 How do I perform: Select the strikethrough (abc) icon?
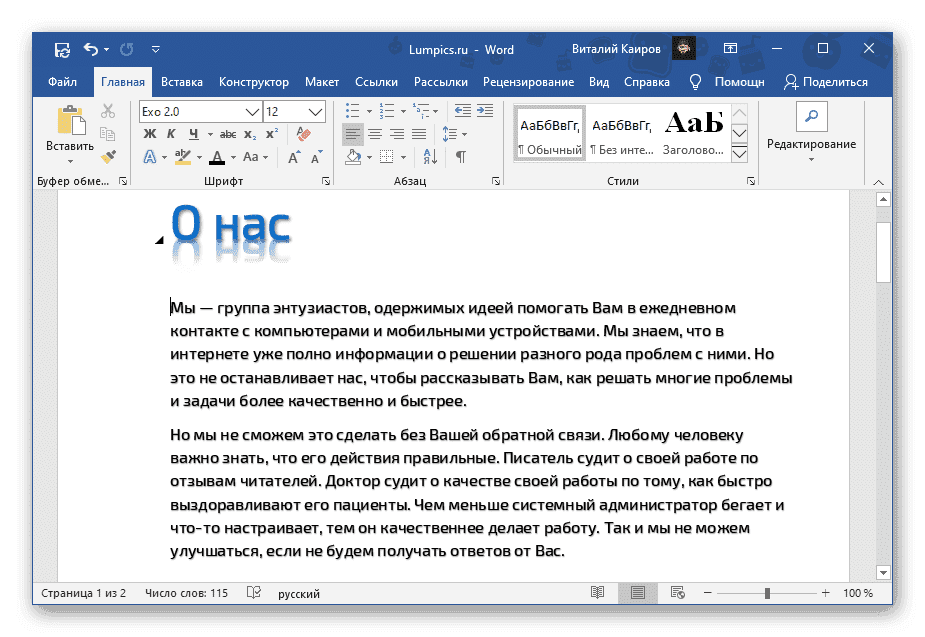point(226,134)
